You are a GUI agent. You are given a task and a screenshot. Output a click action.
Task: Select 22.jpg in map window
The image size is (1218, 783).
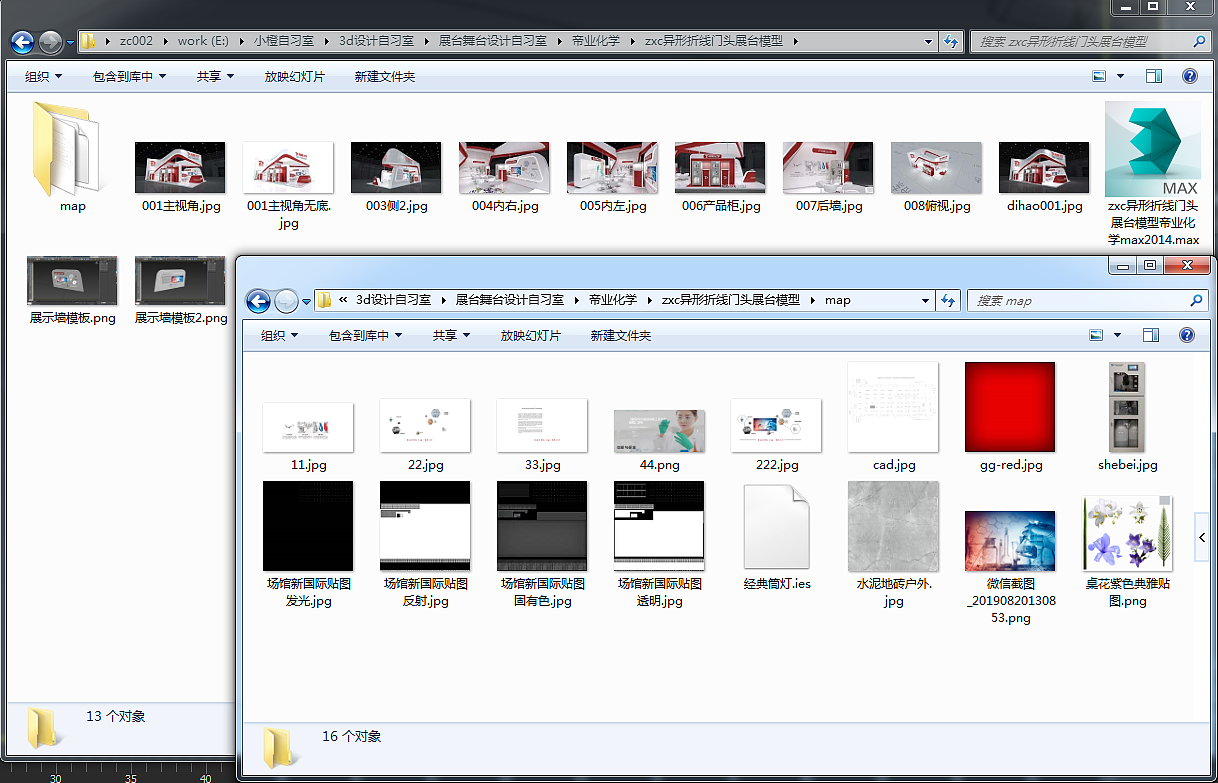pos(425,426)
